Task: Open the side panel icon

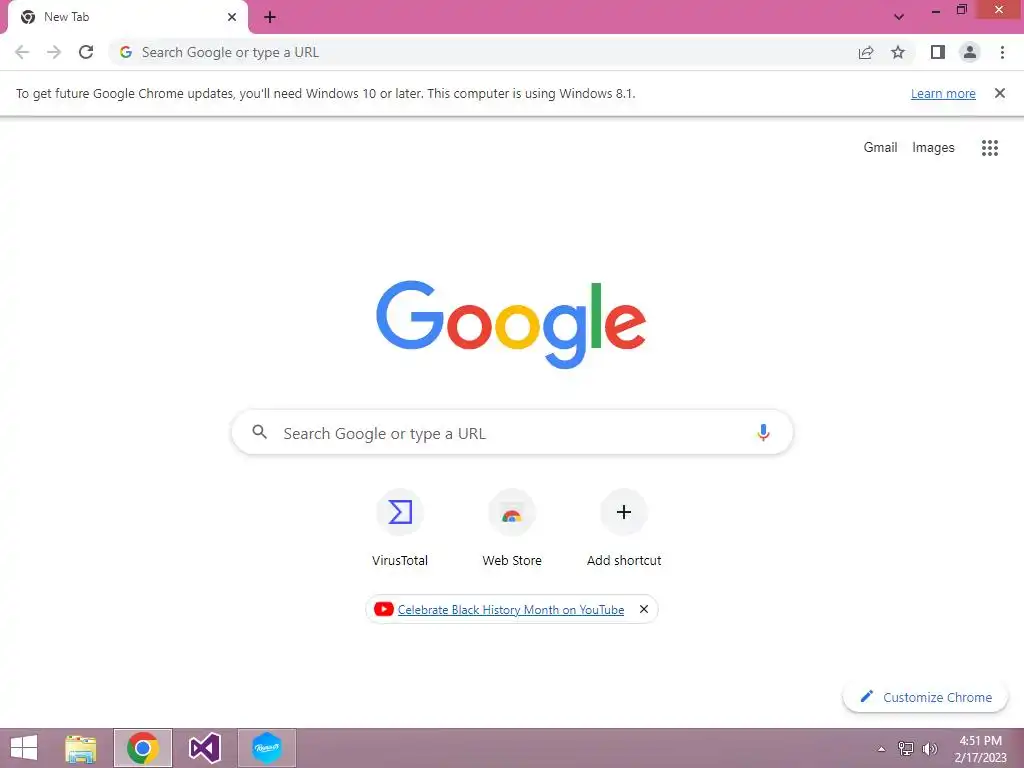Action: pyautogui.click(x=938, y=52)
